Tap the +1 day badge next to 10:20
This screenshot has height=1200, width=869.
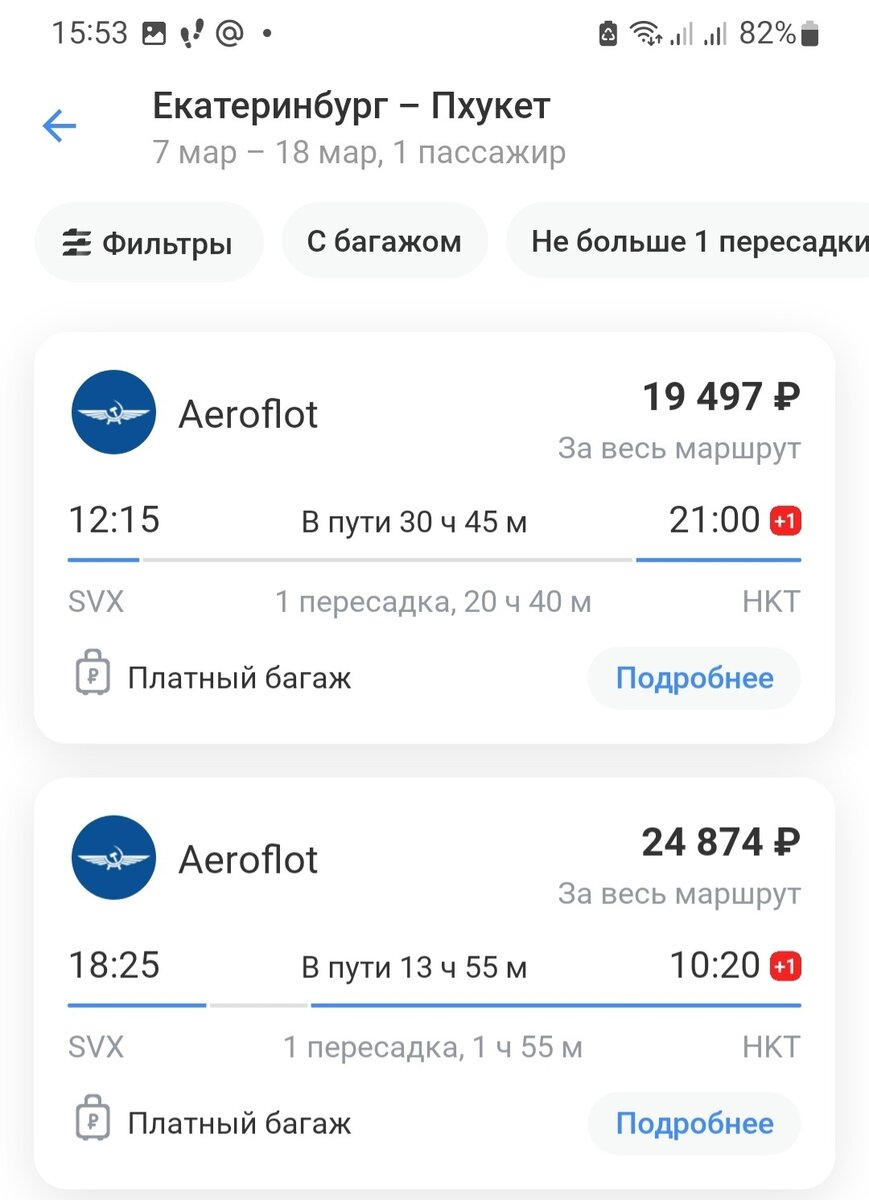(x=786, y=966)
